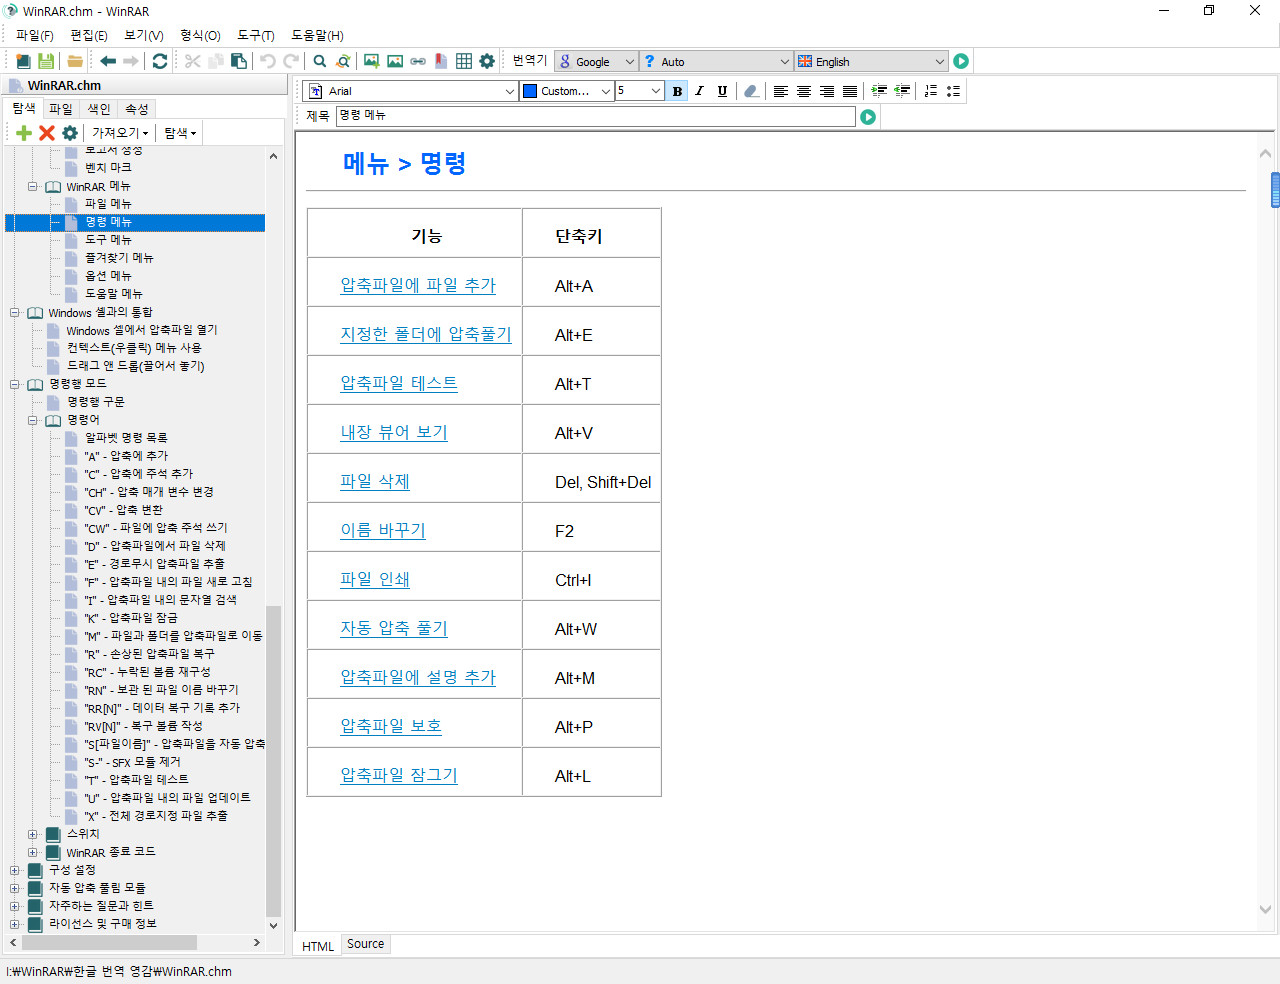
Task: Open the 형식(O) menu
Action: 200,35
